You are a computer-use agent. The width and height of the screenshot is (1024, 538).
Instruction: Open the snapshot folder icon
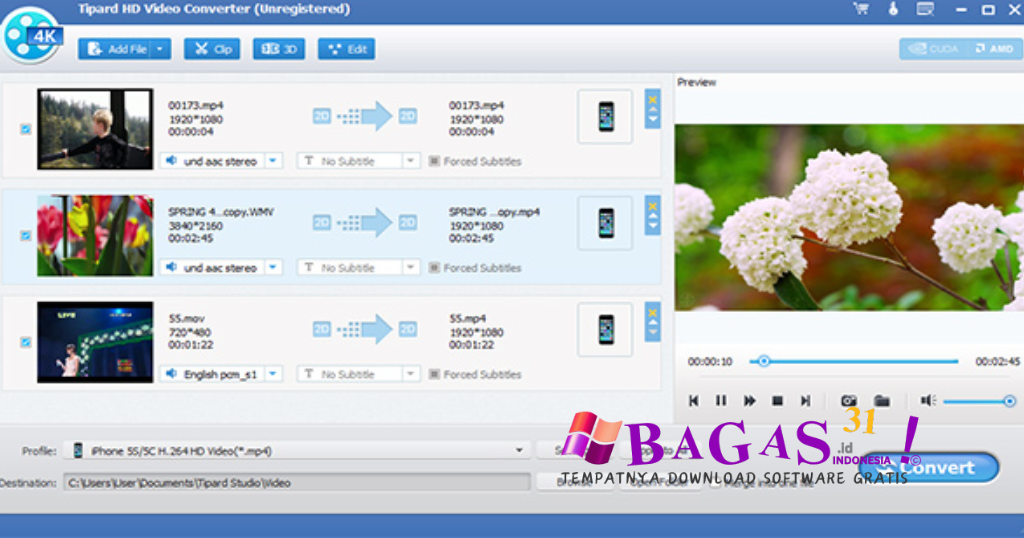tap(882, 401)
